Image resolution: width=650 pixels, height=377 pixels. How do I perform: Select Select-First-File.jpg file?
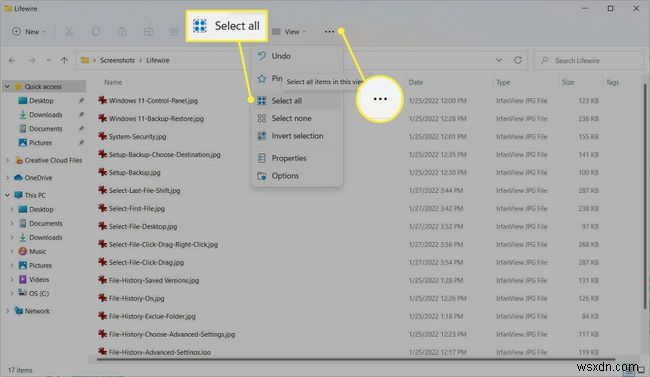(x=137, y=208)
